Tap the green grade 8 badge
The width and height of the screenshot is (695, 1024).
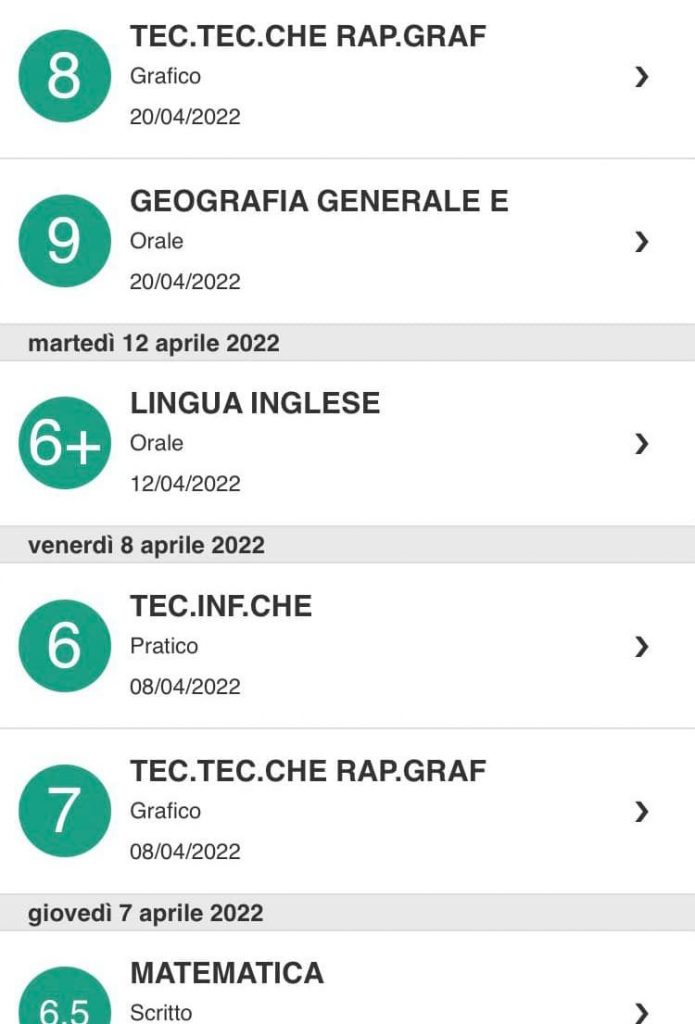click(64, 76)
